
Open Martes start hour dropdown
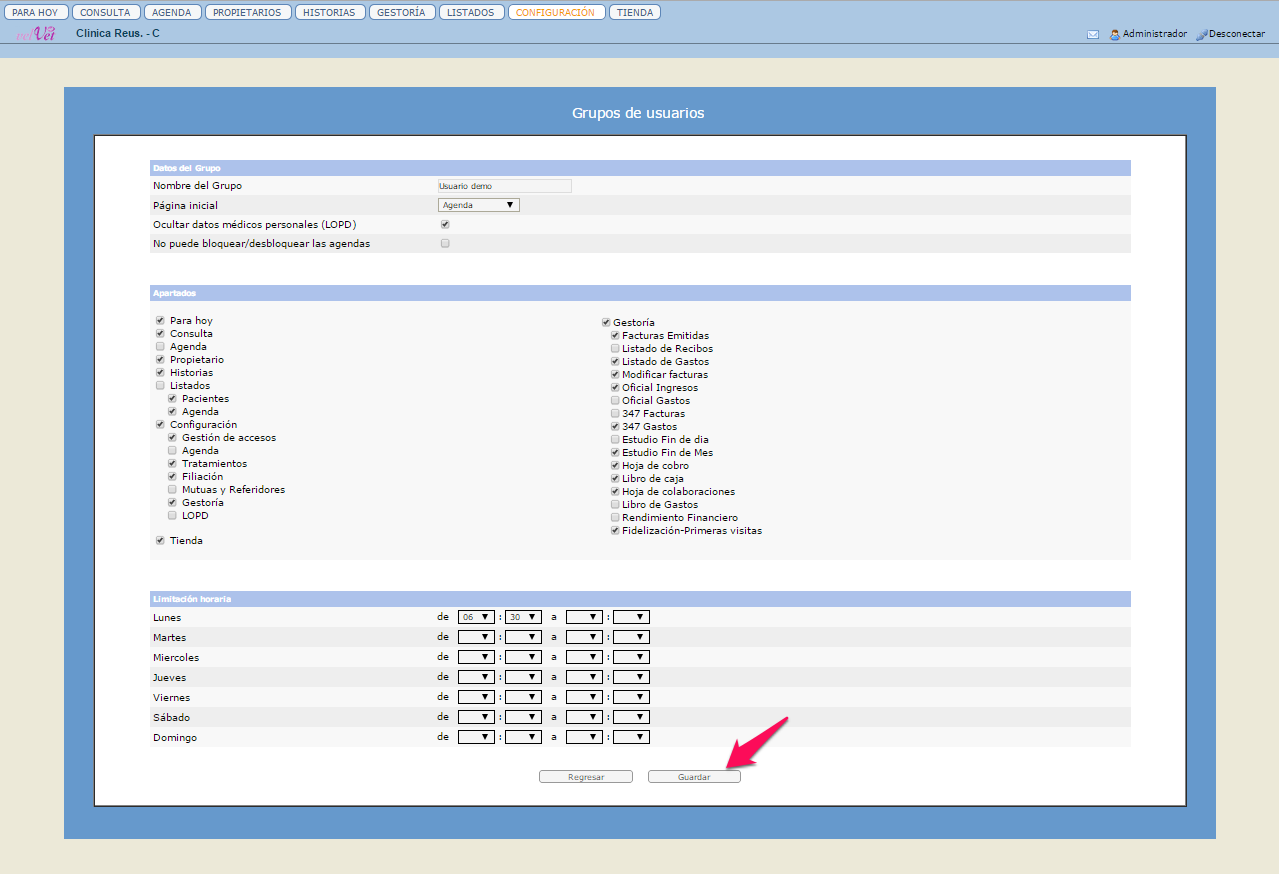click(x=476, y=637)
